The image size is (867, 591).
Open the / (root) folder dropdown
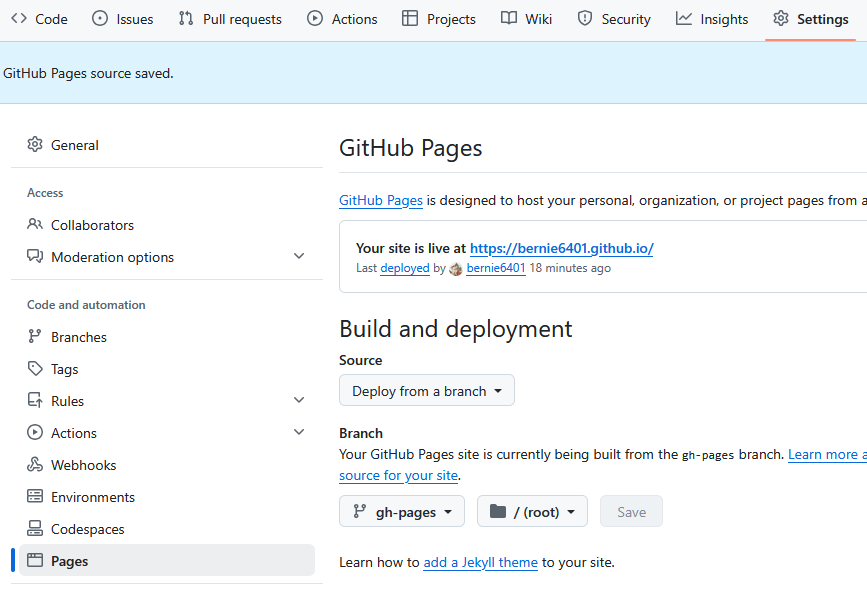tap(532, 511)
